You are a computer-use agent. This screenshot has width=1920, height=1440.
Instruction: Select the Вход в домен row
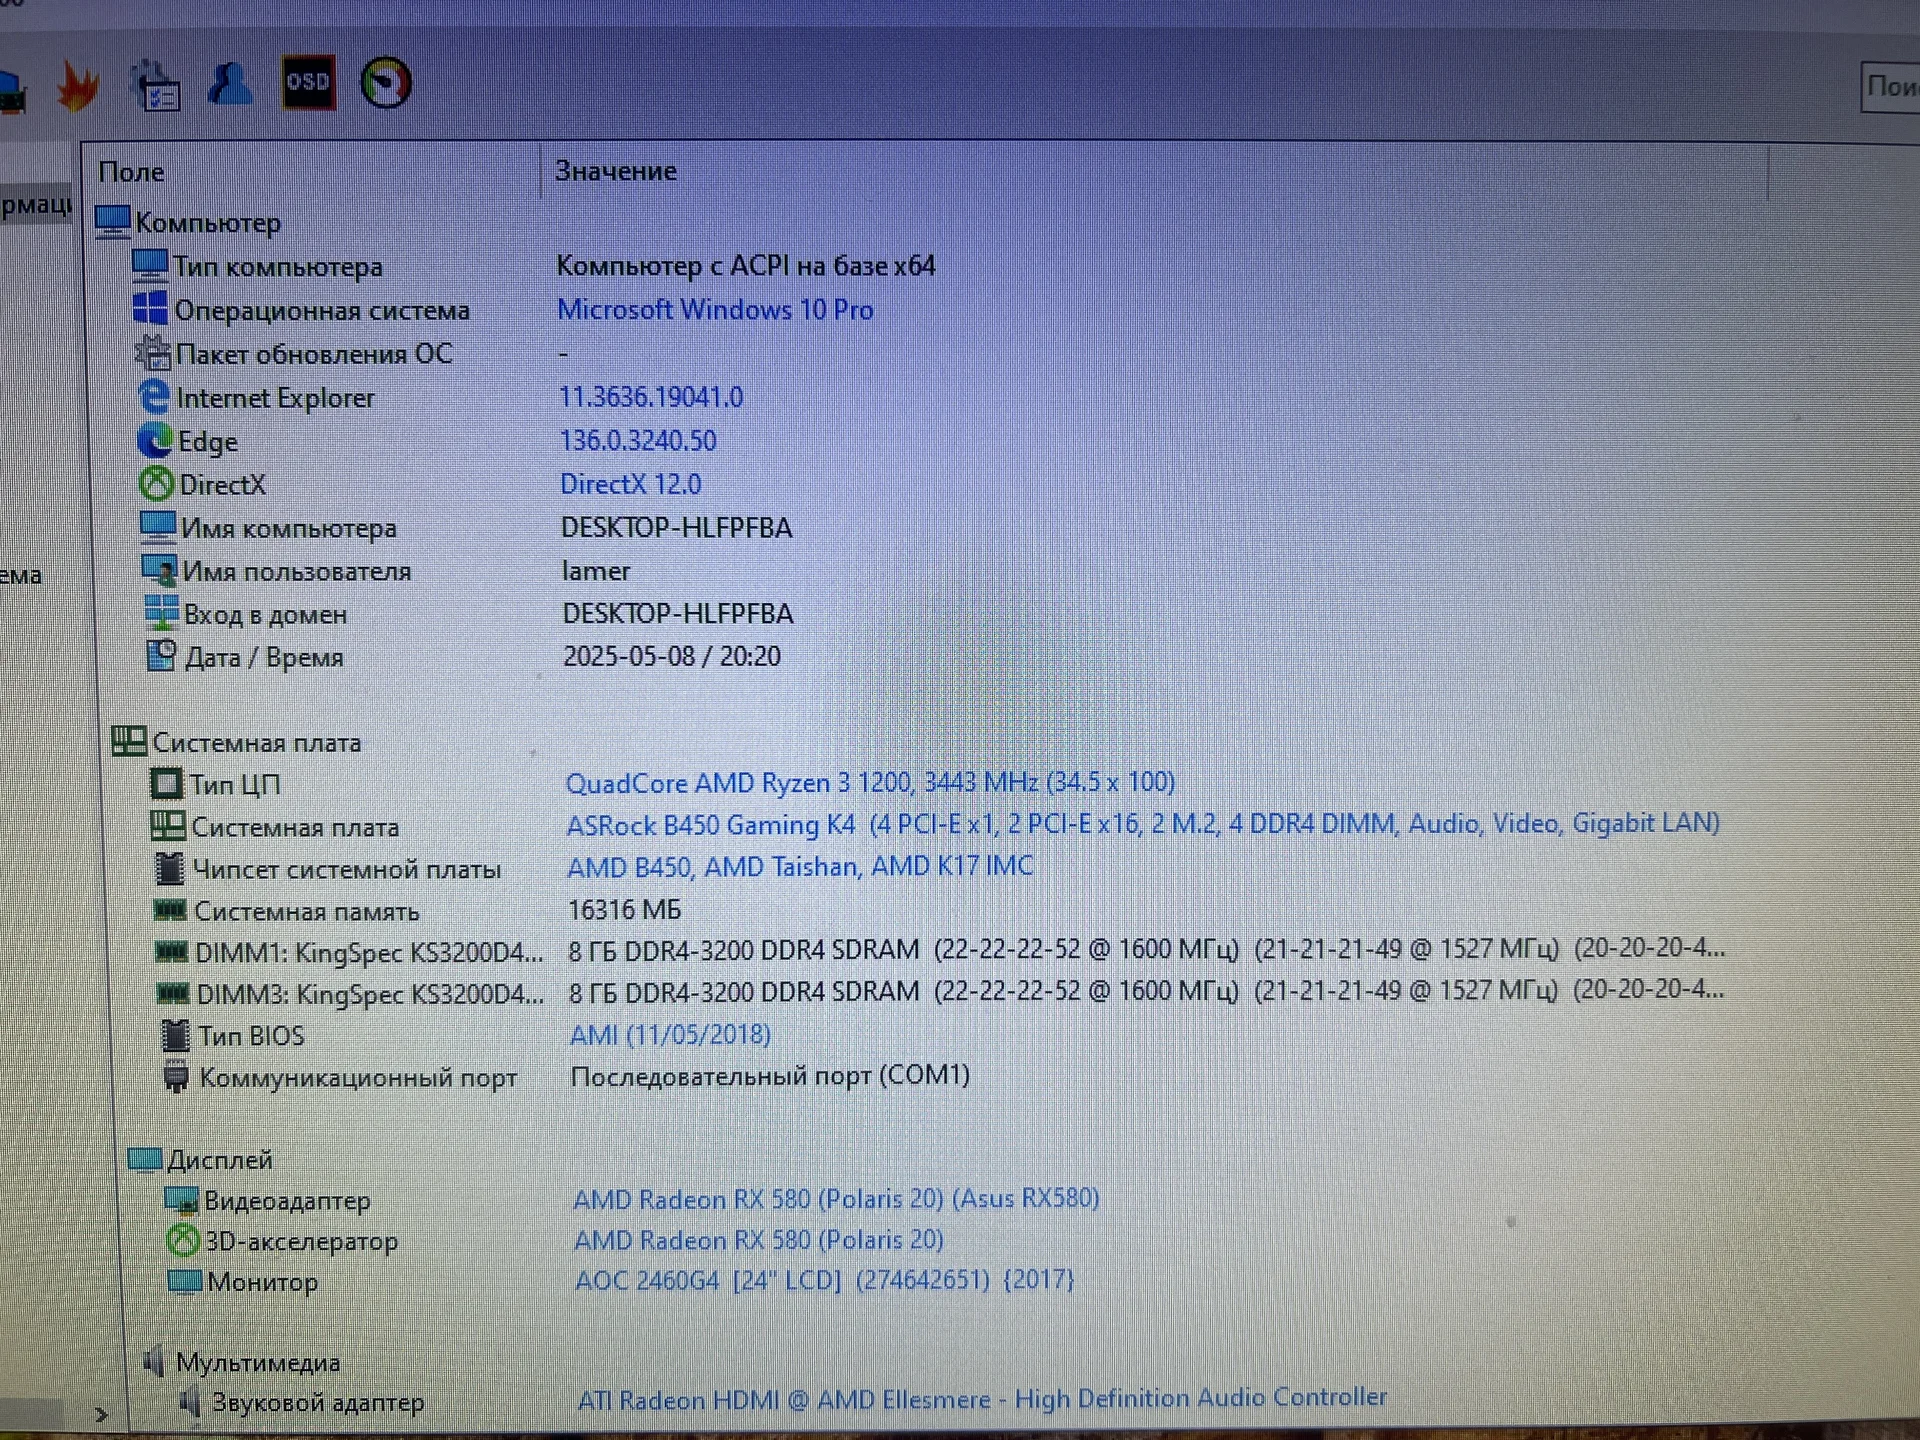(x=469, y=614)
